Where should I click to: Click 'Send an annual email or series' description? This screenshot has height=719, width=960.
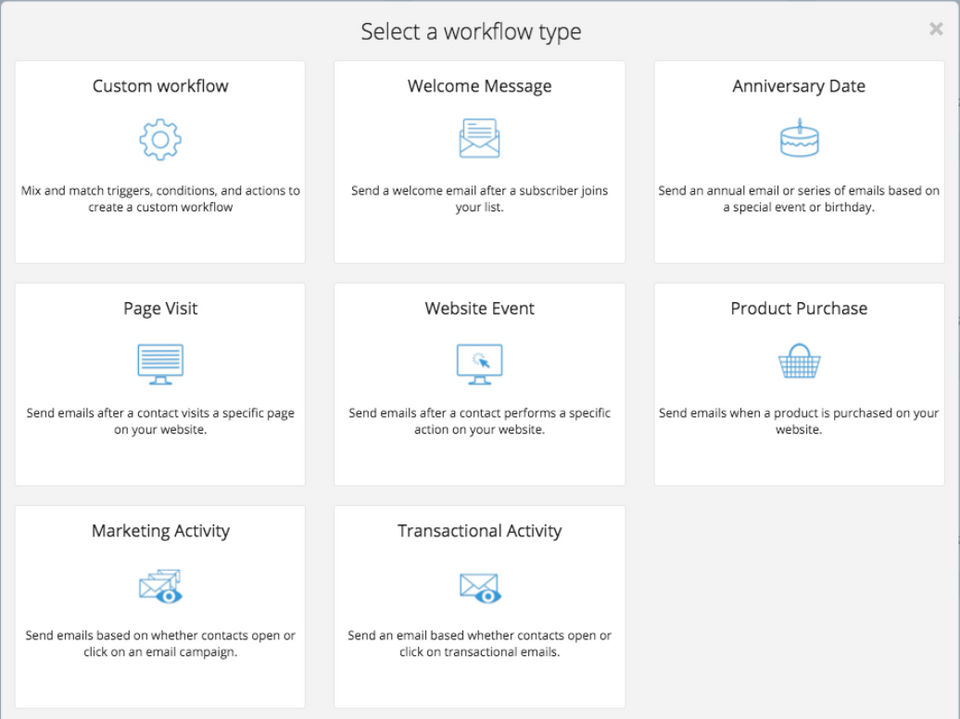(x=799, y=198)
